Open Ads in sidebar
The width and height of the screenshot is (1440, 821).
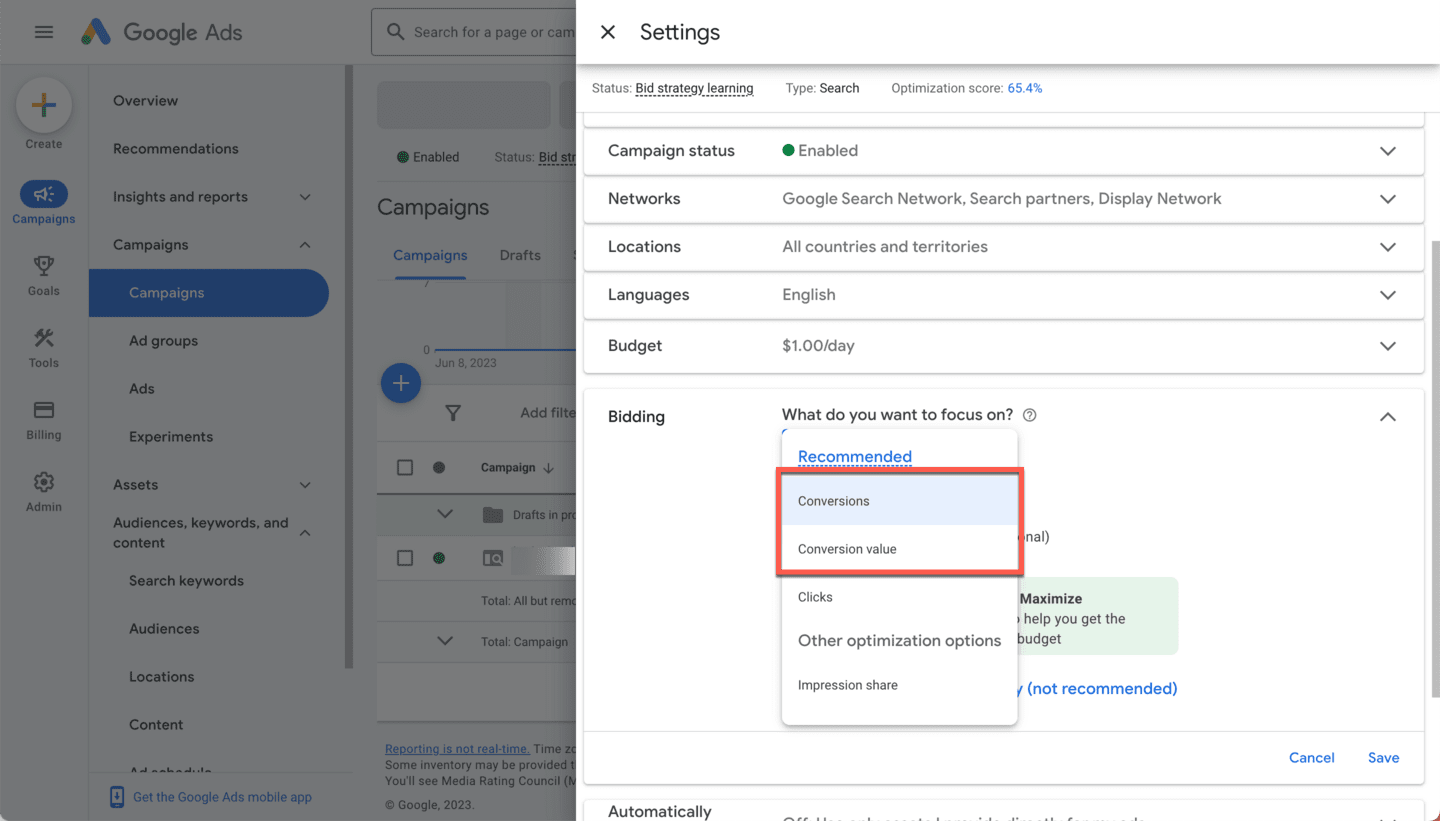click(141, 389)
